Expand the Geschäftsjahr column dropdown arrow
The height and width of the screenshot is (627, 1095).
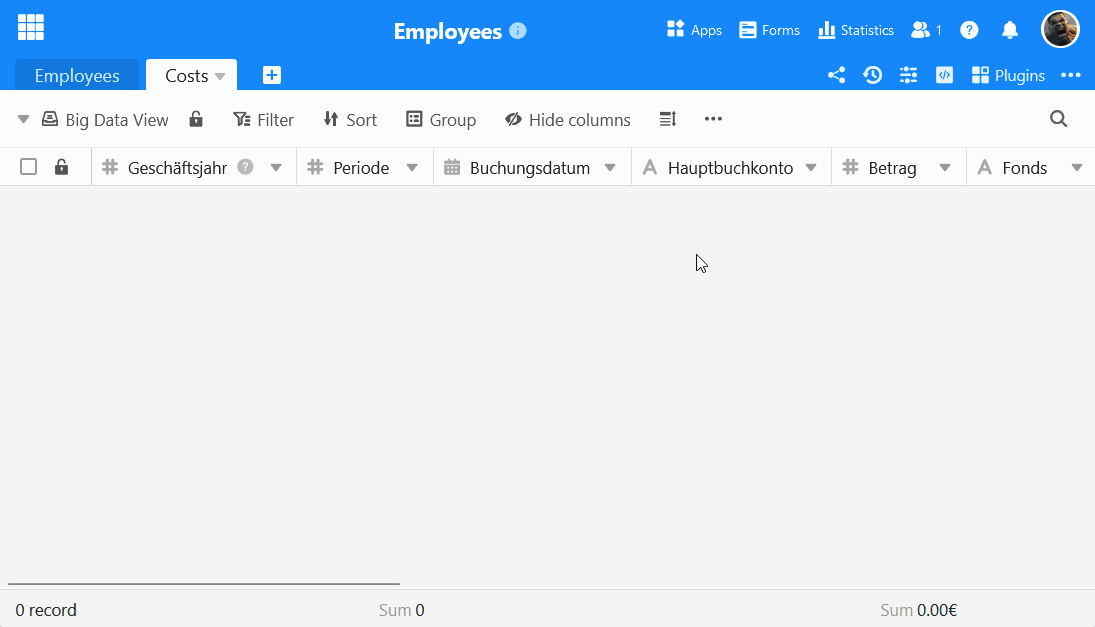(276, 168)
